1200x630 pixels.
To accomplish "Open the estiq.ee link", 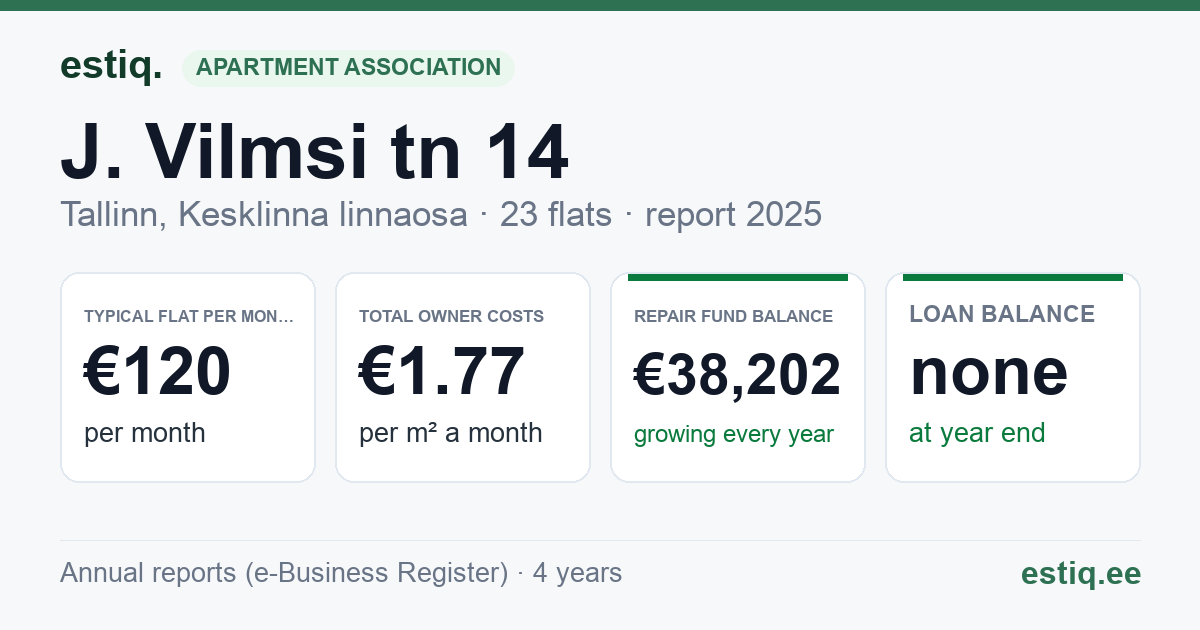I will (1080, 573).
